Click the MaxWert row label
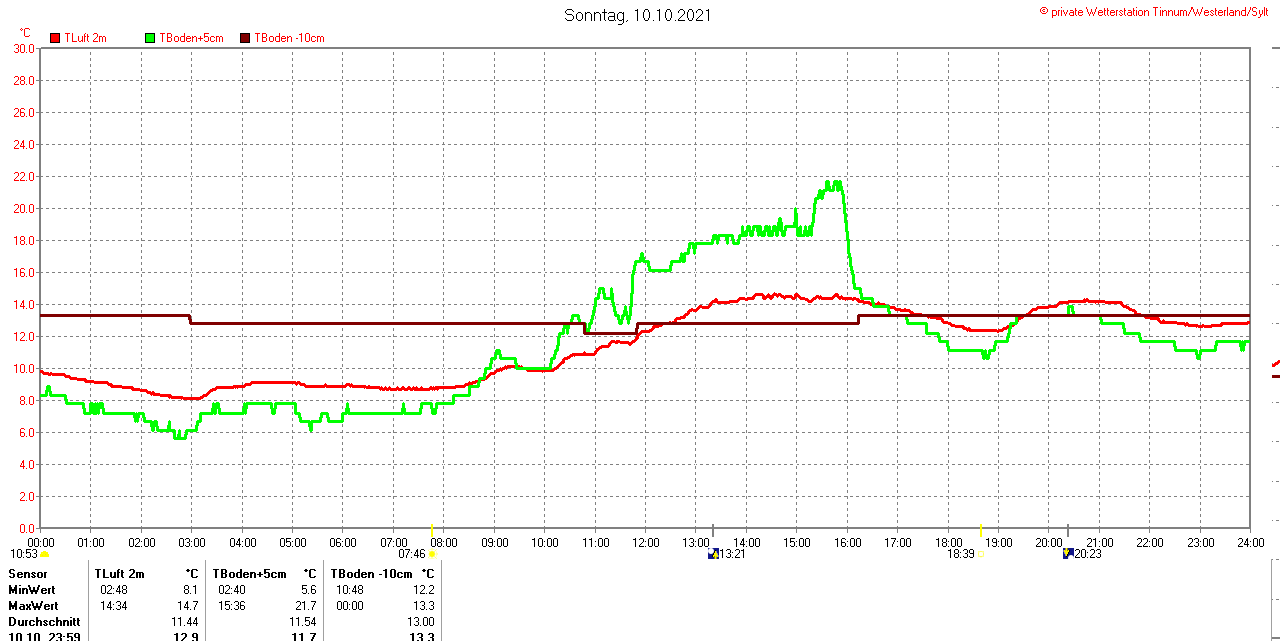Screen dimensions: 1280x641 coord(33,606)
